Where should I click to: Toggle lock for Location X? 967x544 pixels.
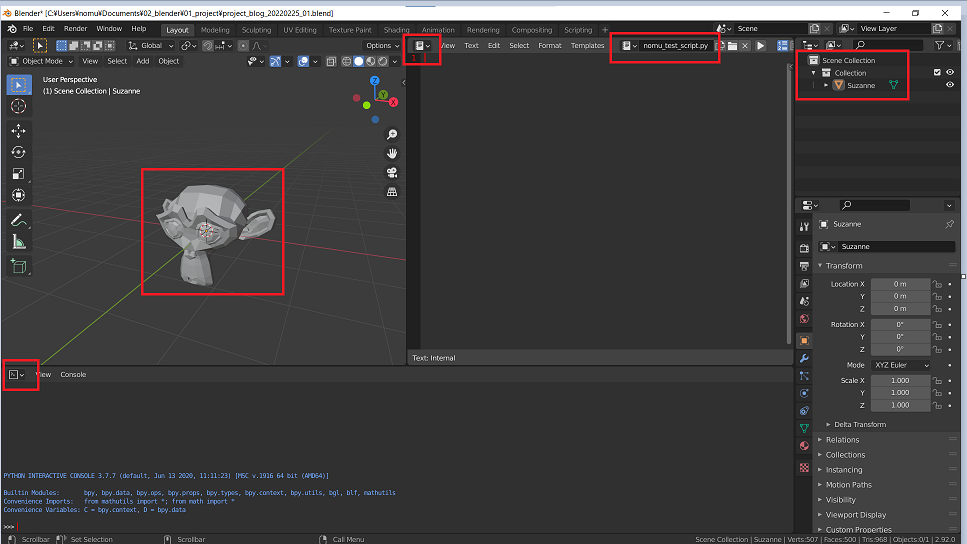pos(937,284)
